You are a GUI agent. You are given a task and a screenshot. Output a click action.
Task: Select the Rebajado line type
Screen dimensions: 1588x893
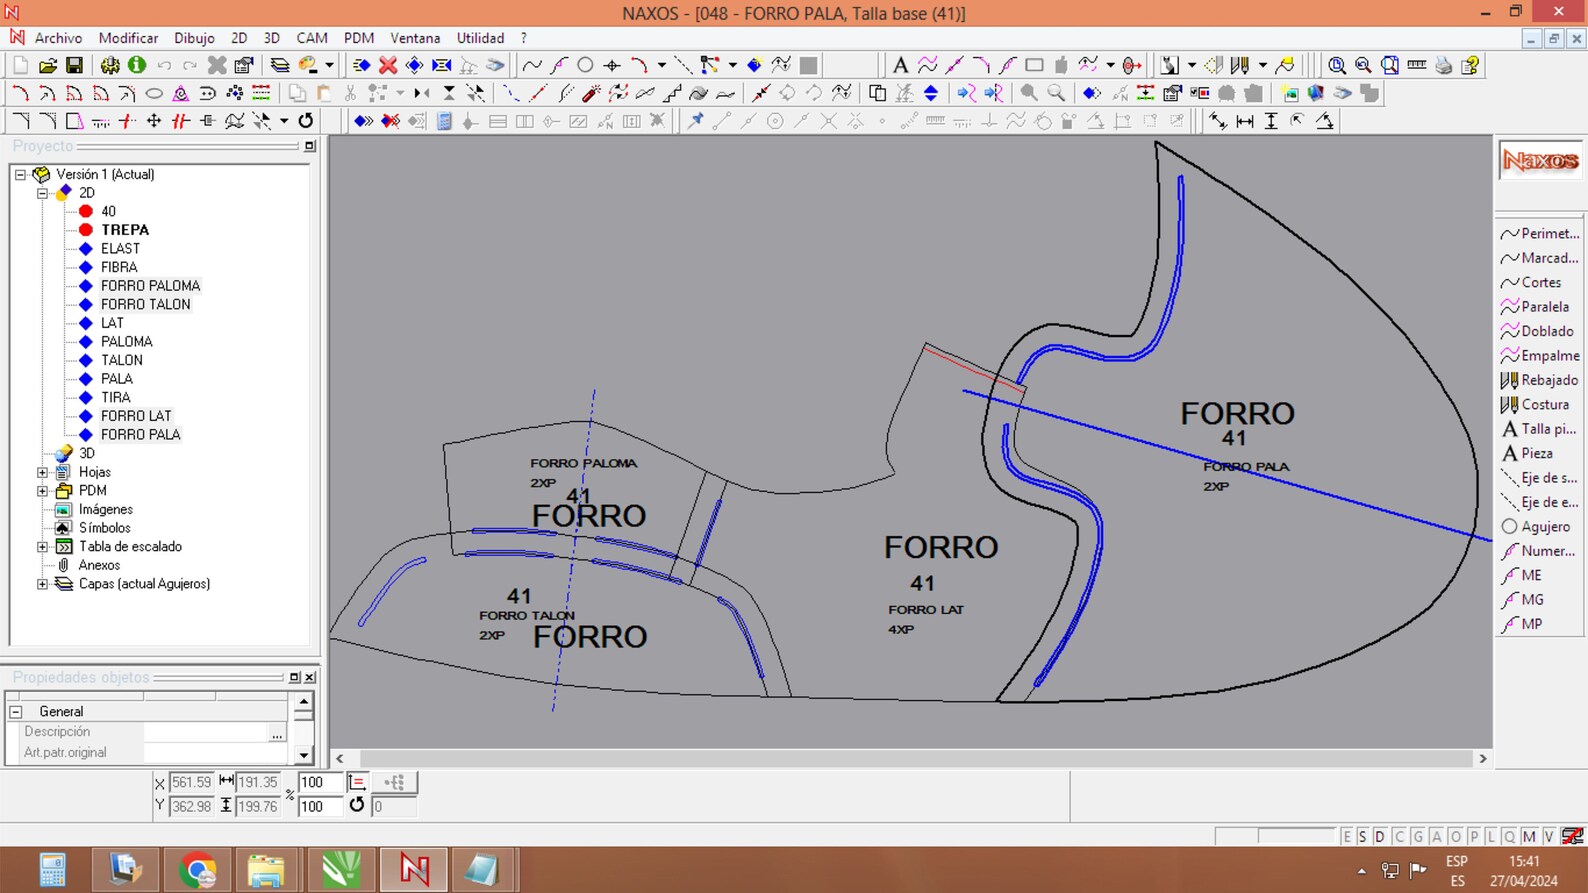click(1540, 380)
